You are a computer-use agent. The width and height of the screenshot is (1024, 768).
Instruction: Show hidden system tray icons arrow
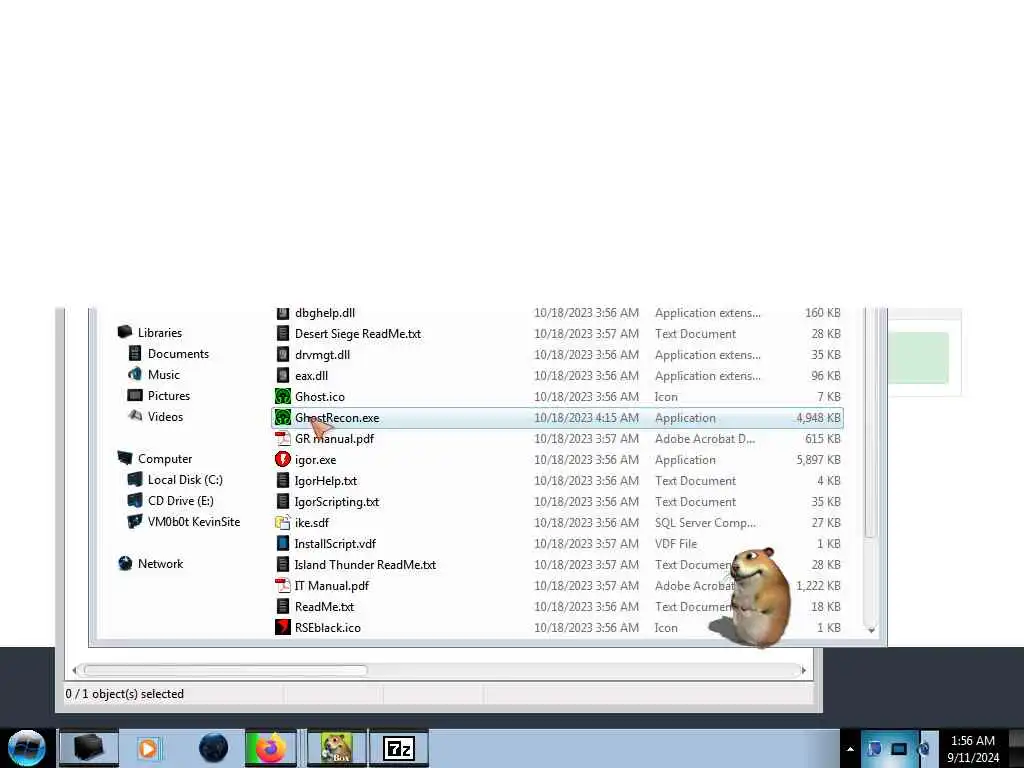[850, 749]
